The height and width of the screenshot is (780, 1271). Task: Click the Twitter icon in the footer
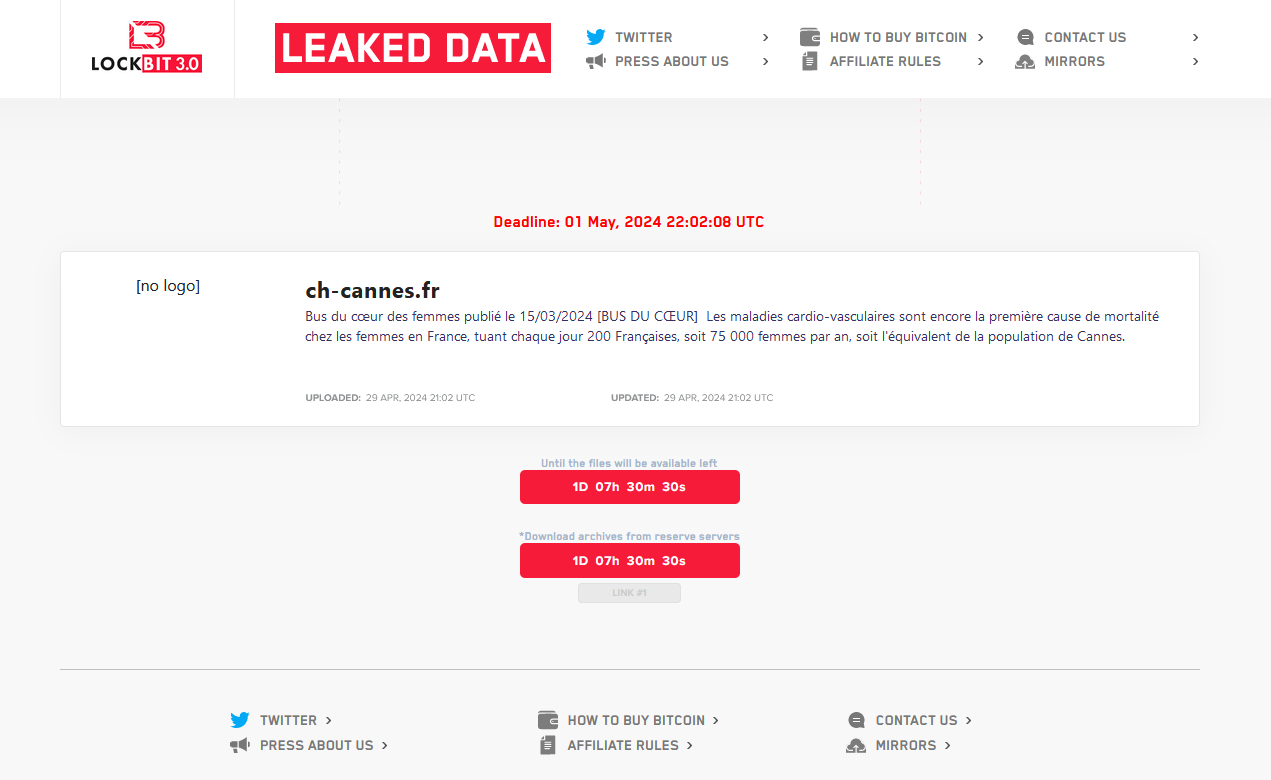click(x=240, y=720)
